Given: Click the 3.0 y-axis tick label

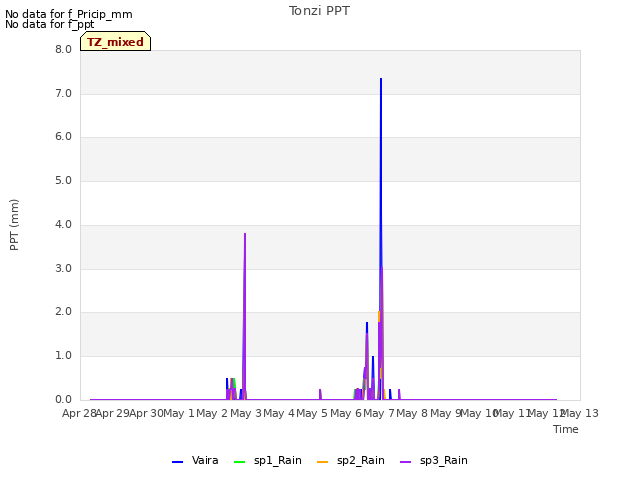Looking at the screenshot, I should (x=63, y=269).
